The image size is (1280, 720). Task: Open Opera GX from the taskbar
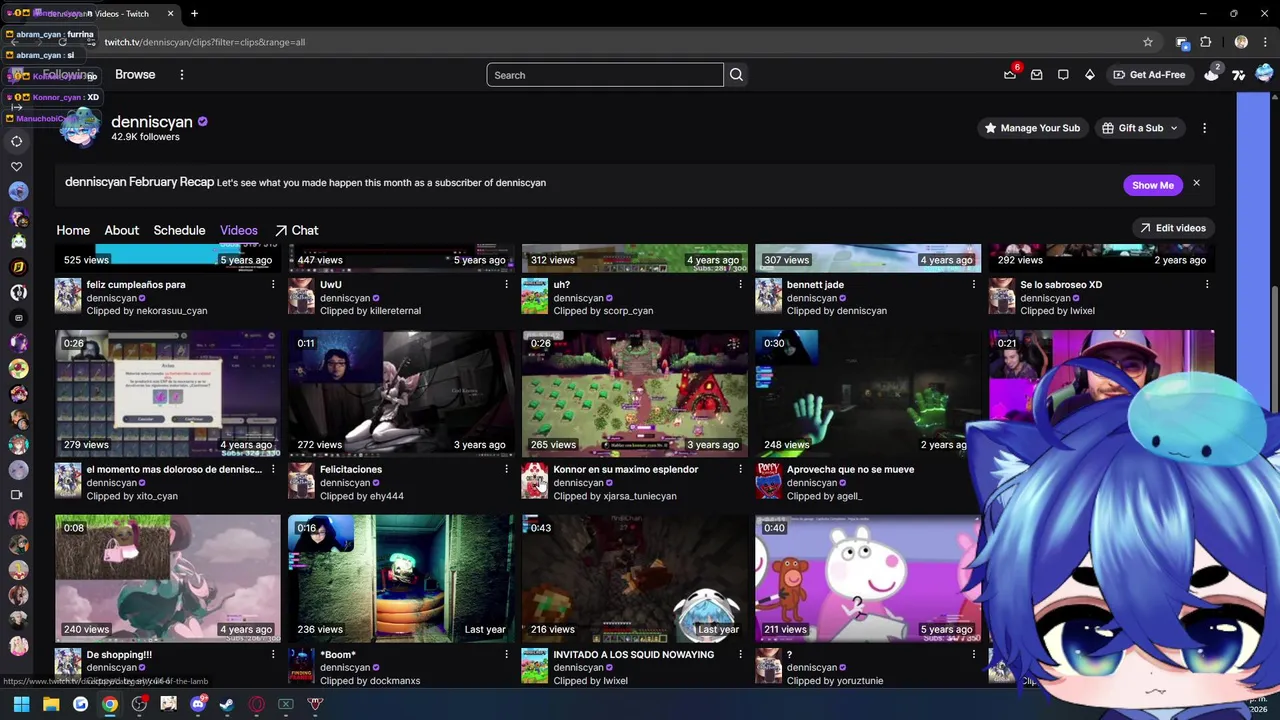(257, 704)
